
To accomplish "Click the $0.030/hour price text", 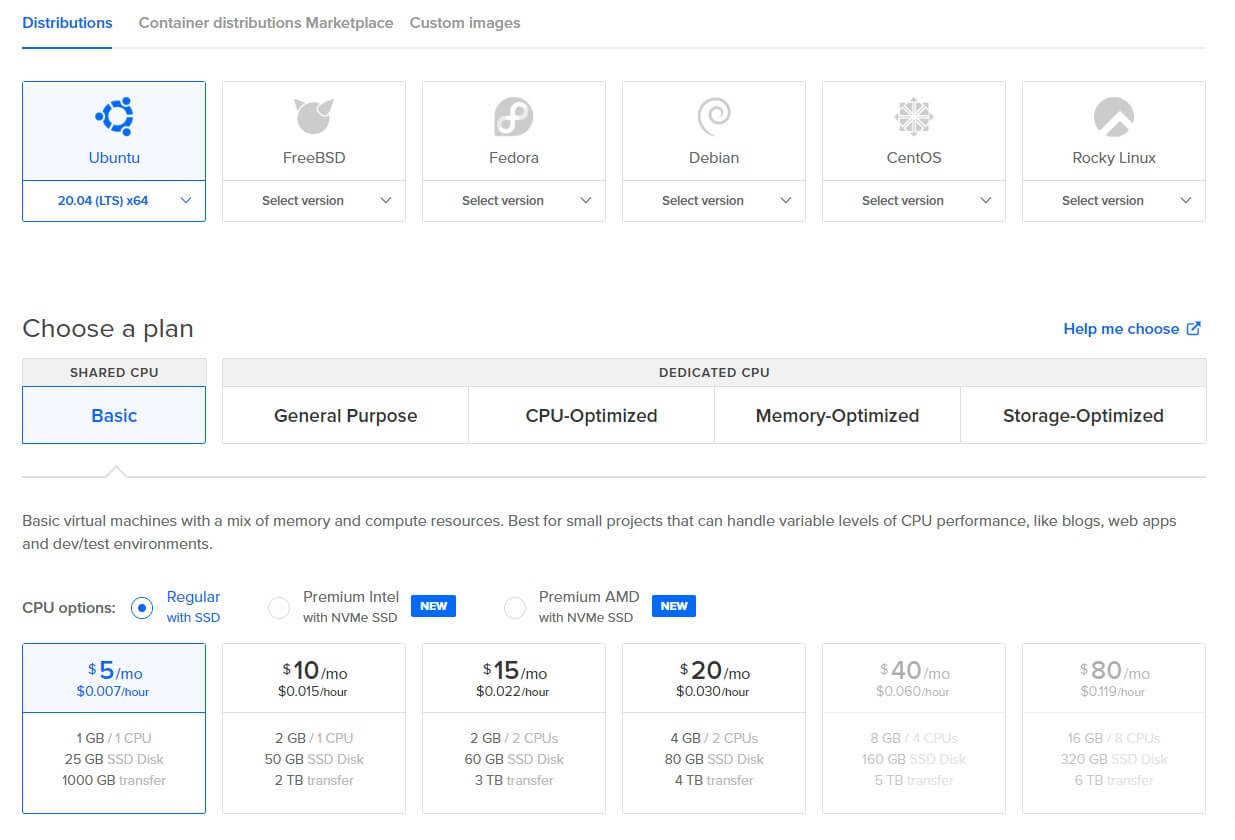I will (x=714, y=691).
